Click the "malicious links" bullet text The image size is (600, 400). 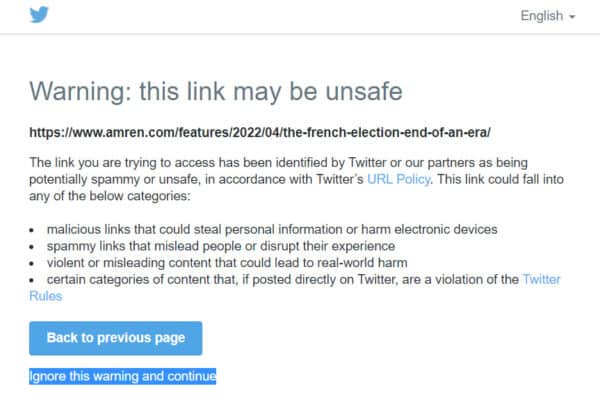(272, 229)
